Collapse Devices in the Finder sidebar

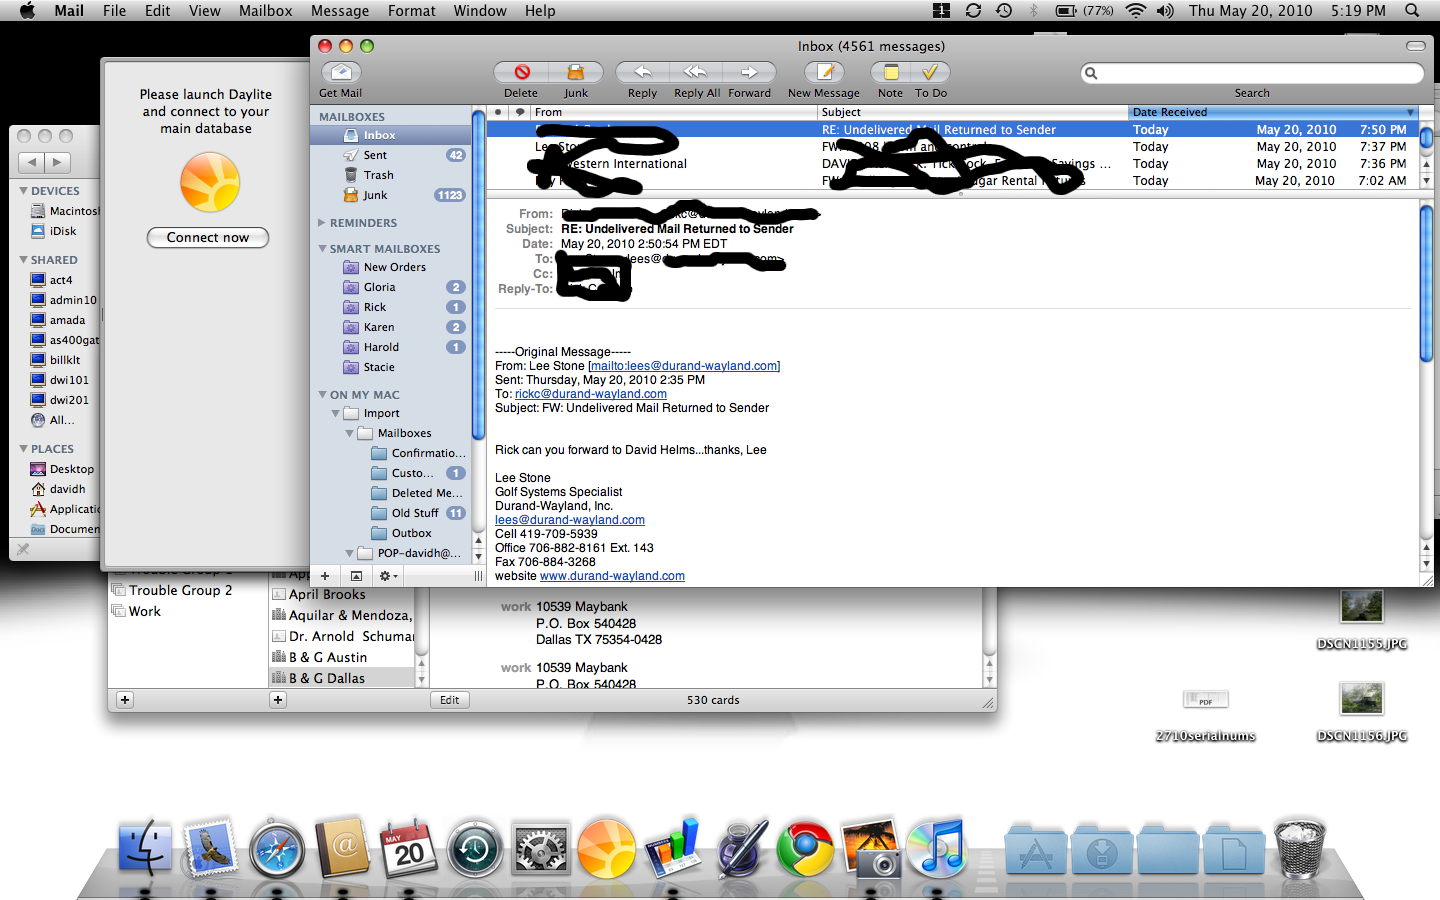coord(23,191)
